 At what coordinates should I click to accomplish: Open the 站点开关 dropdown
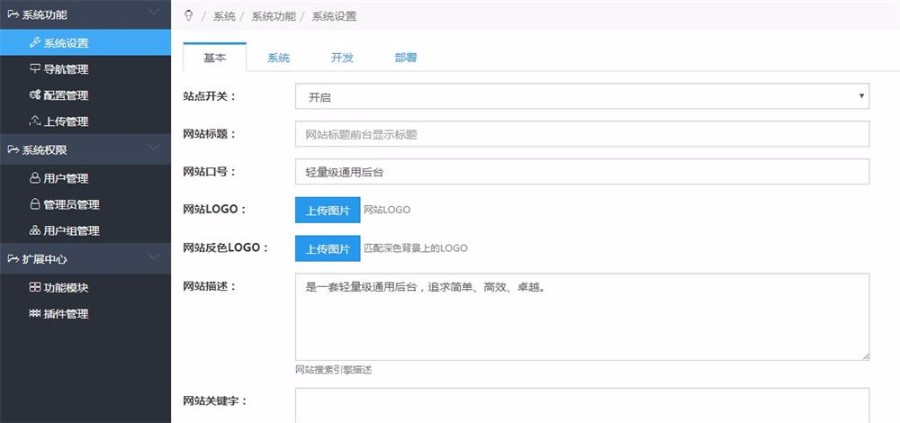pos(582,96)
